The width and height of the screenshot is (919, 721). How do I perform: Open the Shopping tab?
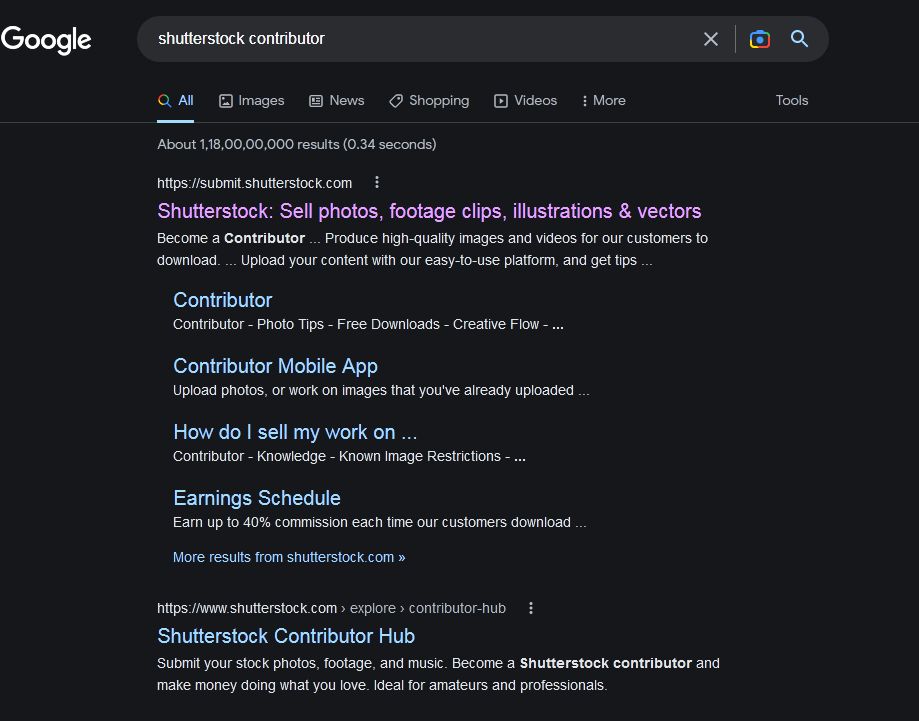click(429, 101)
